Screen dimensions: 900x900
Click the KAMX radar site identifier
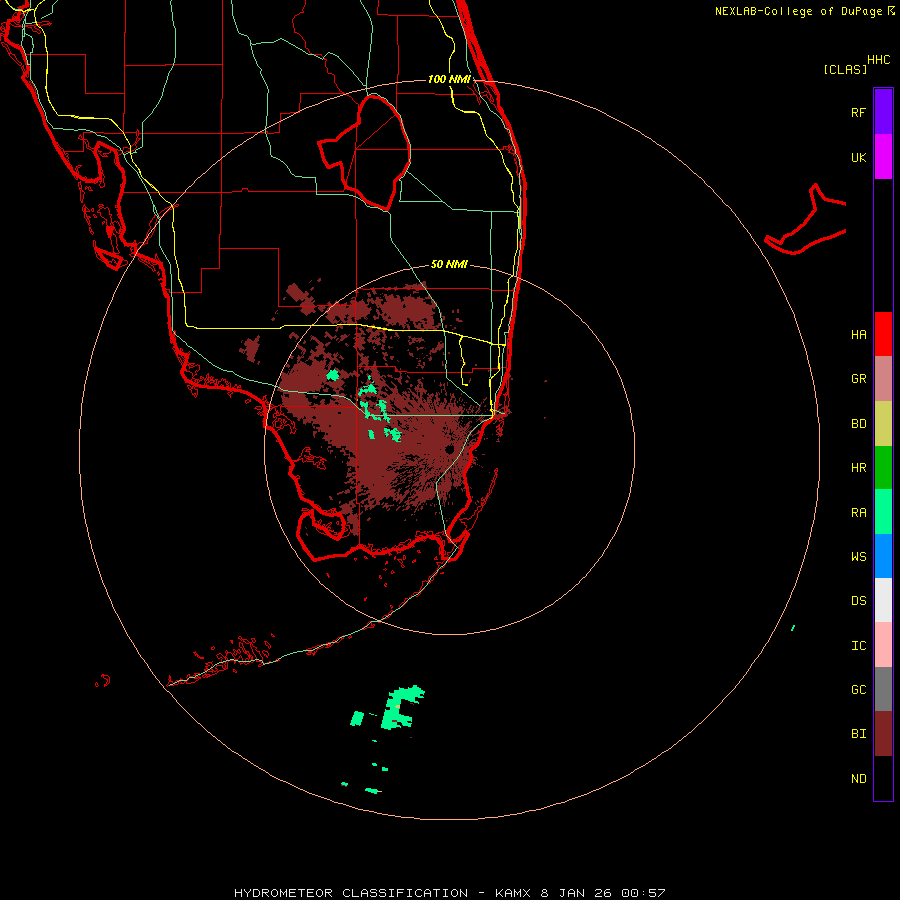[x=513, y=893]
